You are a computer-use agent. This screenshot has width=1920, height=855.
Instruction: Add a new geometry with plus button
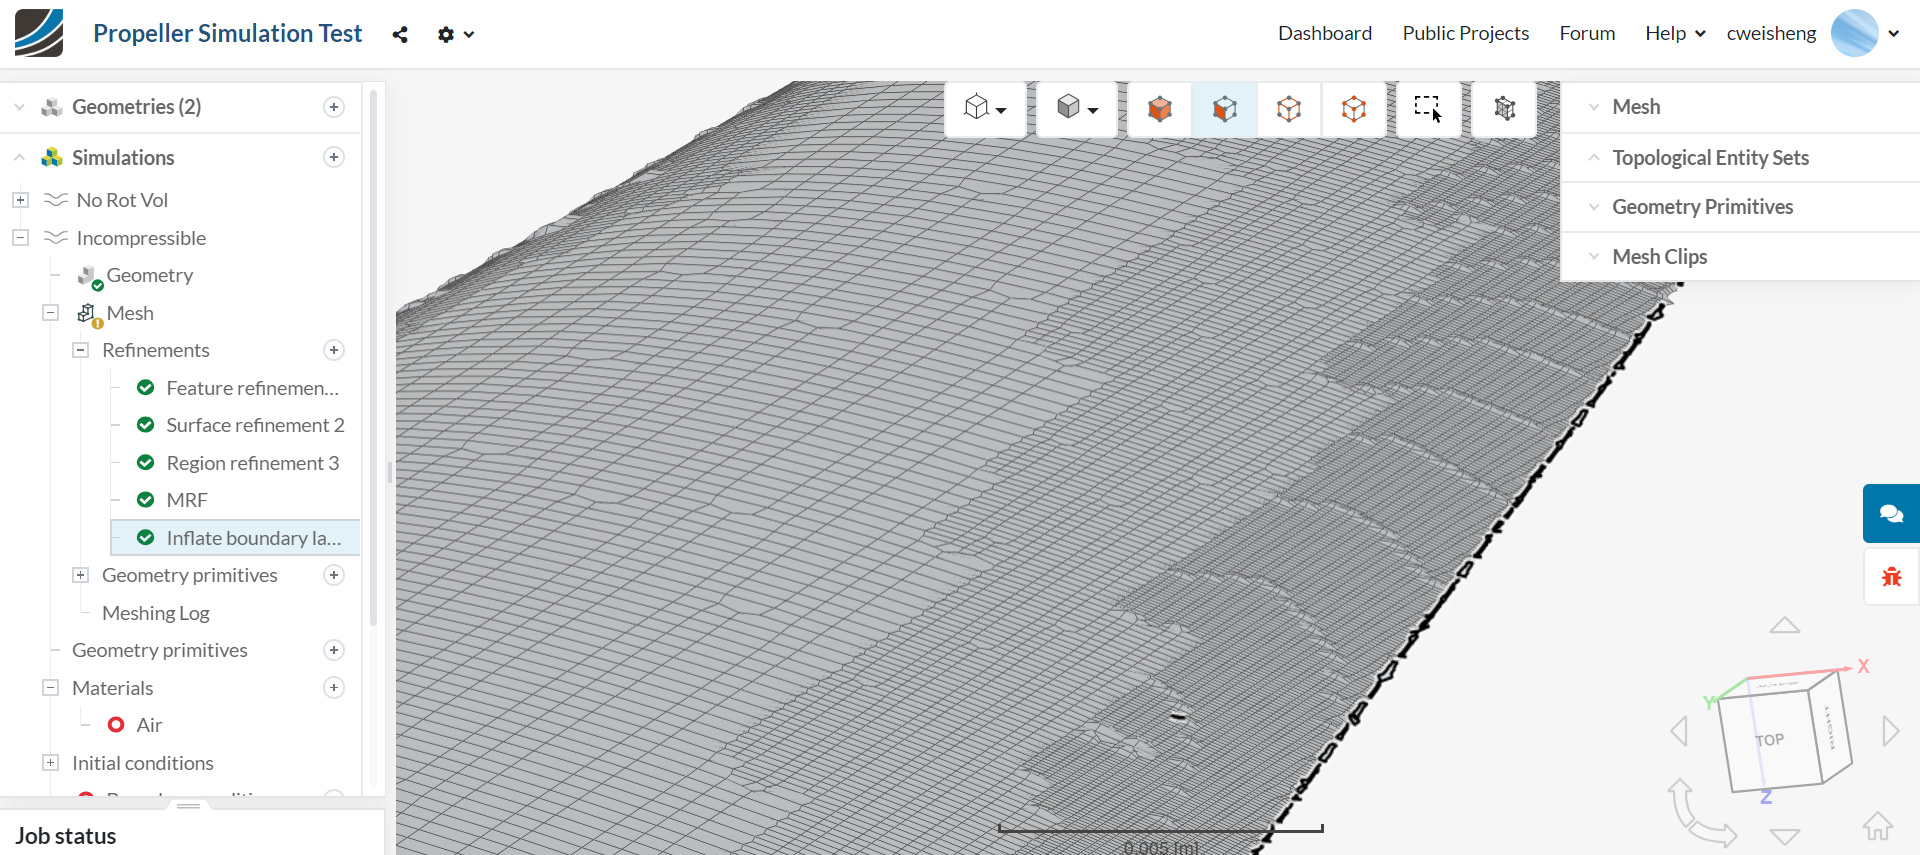pos(334,107)
